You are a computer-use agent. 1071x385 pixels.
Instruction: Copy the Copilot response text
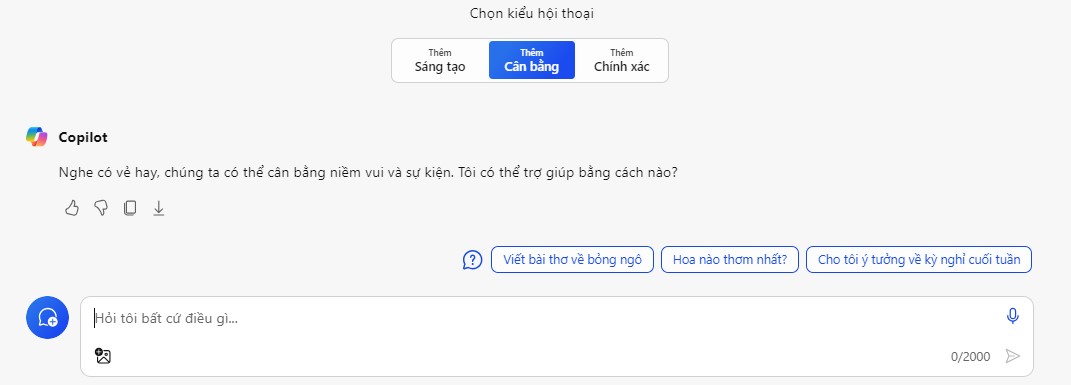pyautogui.click(x=130, y=208)
